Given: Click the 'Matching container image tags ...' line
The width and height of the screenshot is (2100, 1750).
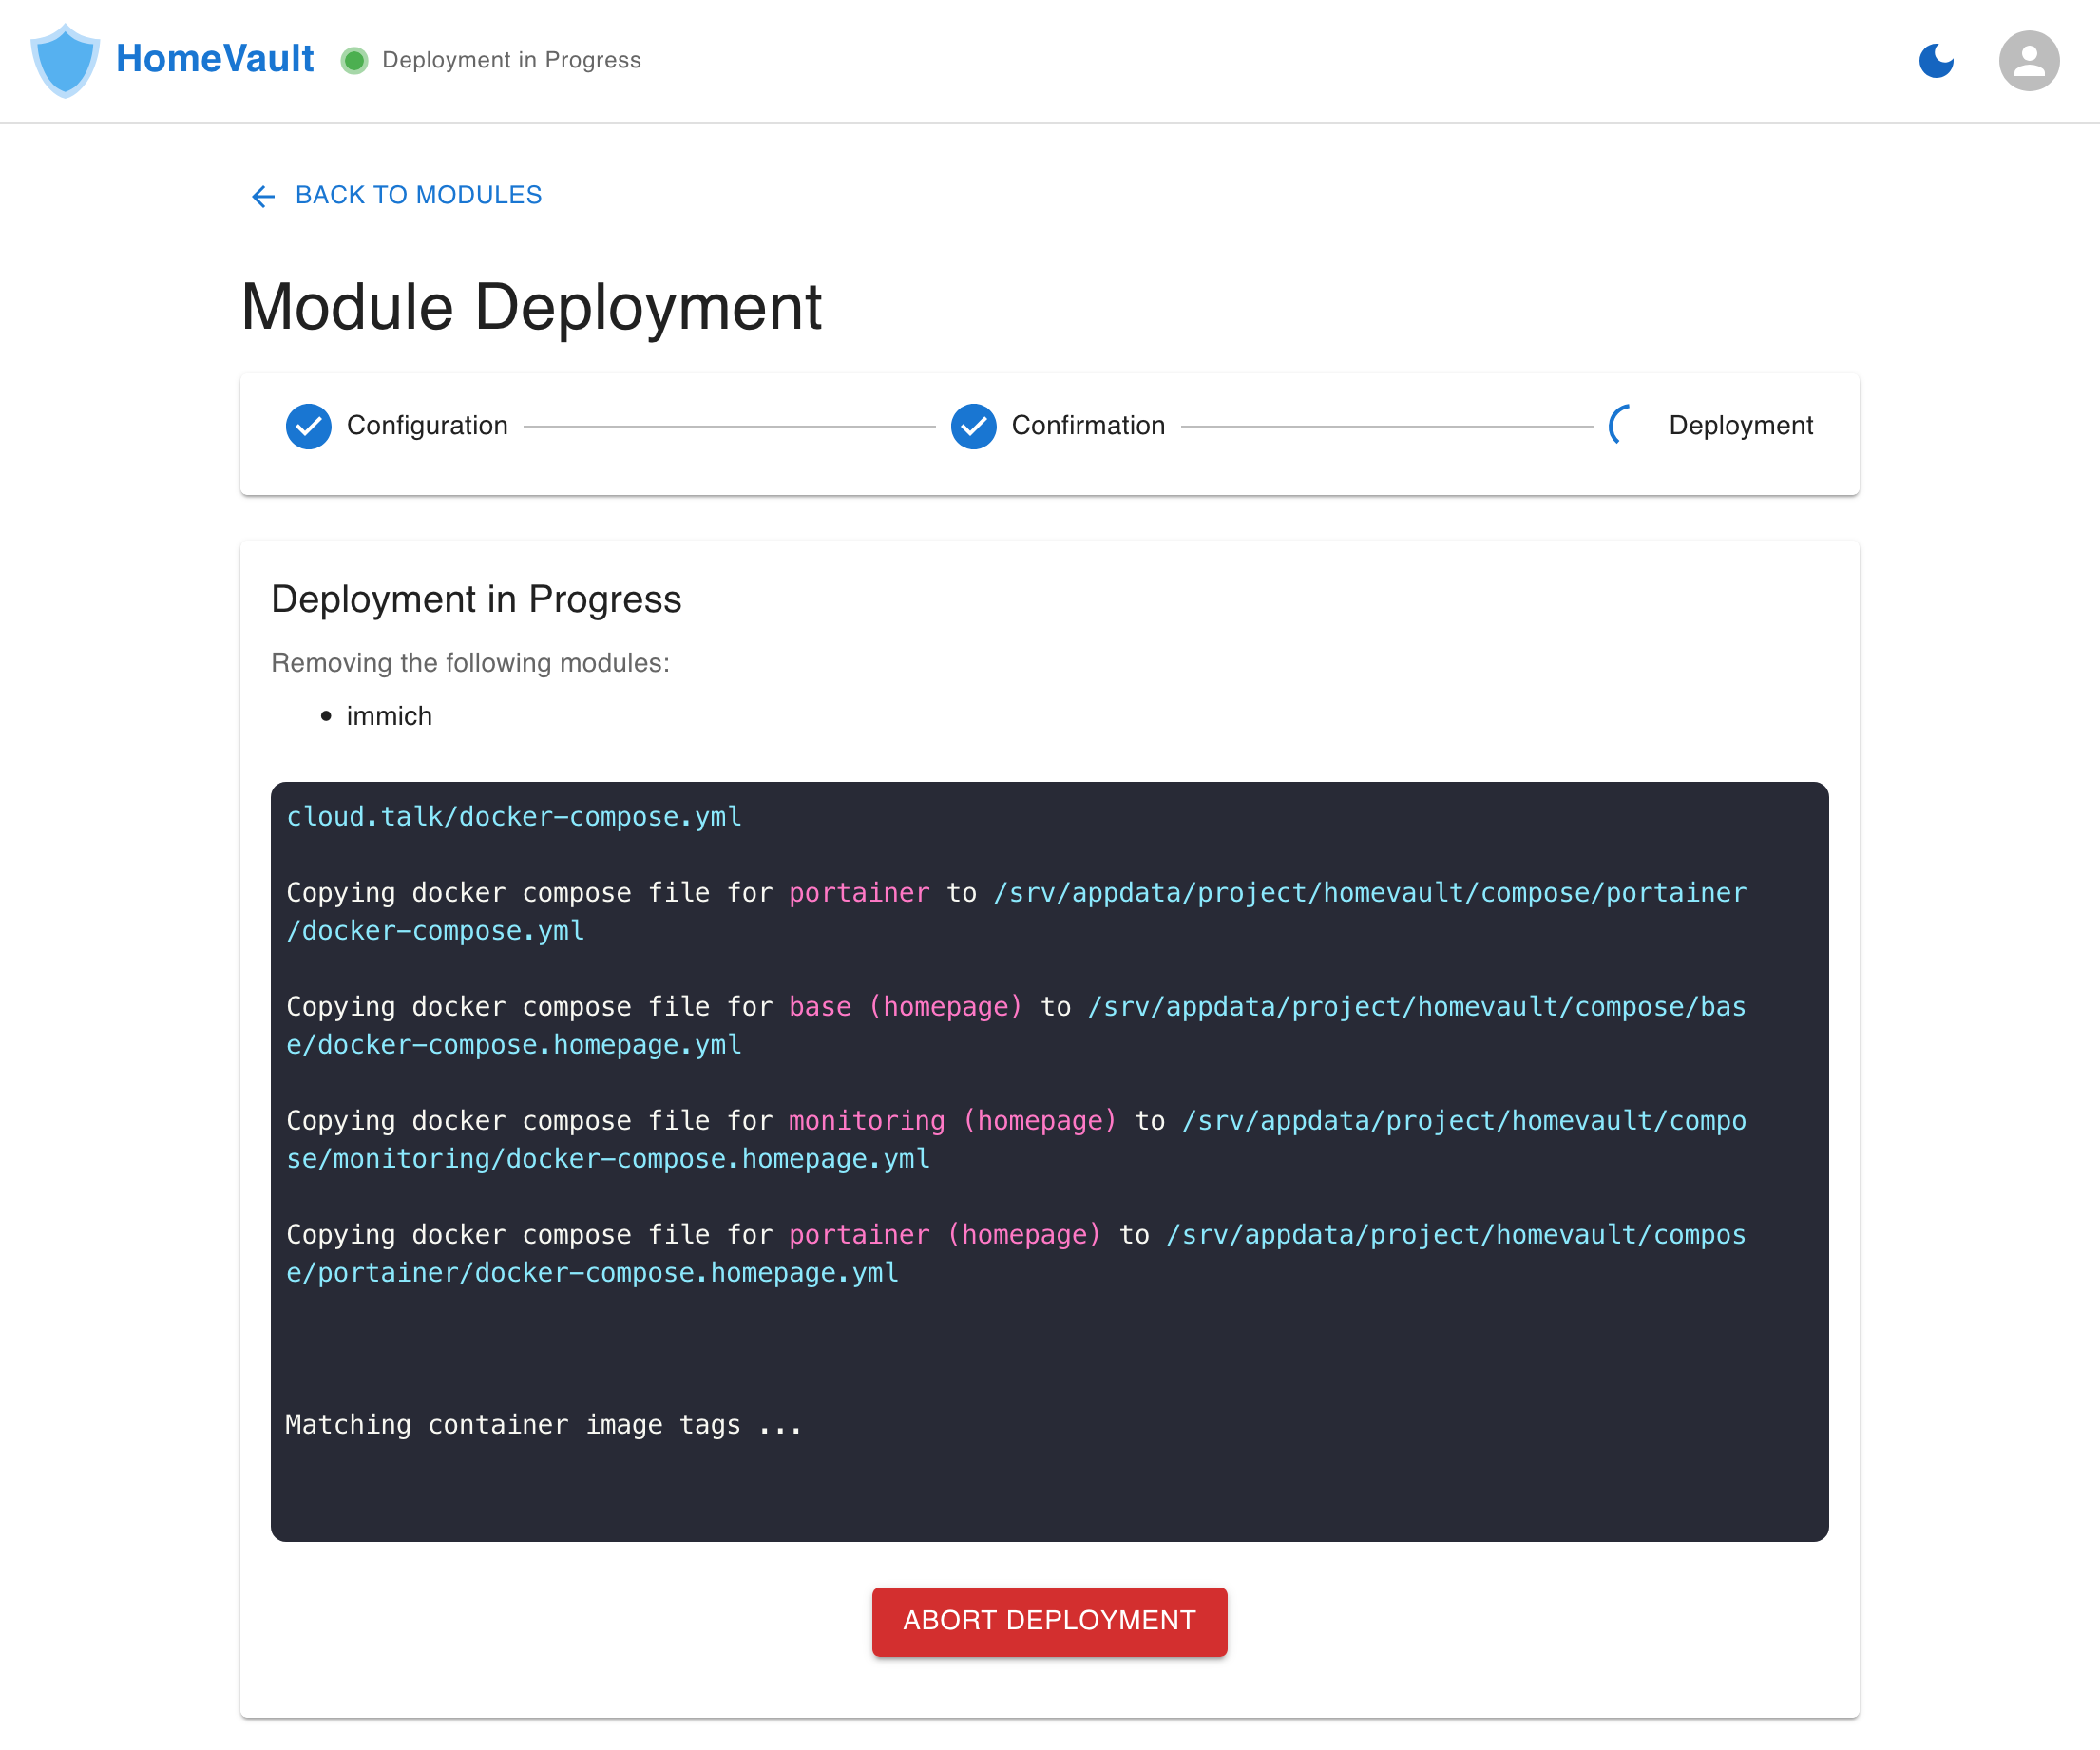Looking at the screenshot, I should point(543,1424).
